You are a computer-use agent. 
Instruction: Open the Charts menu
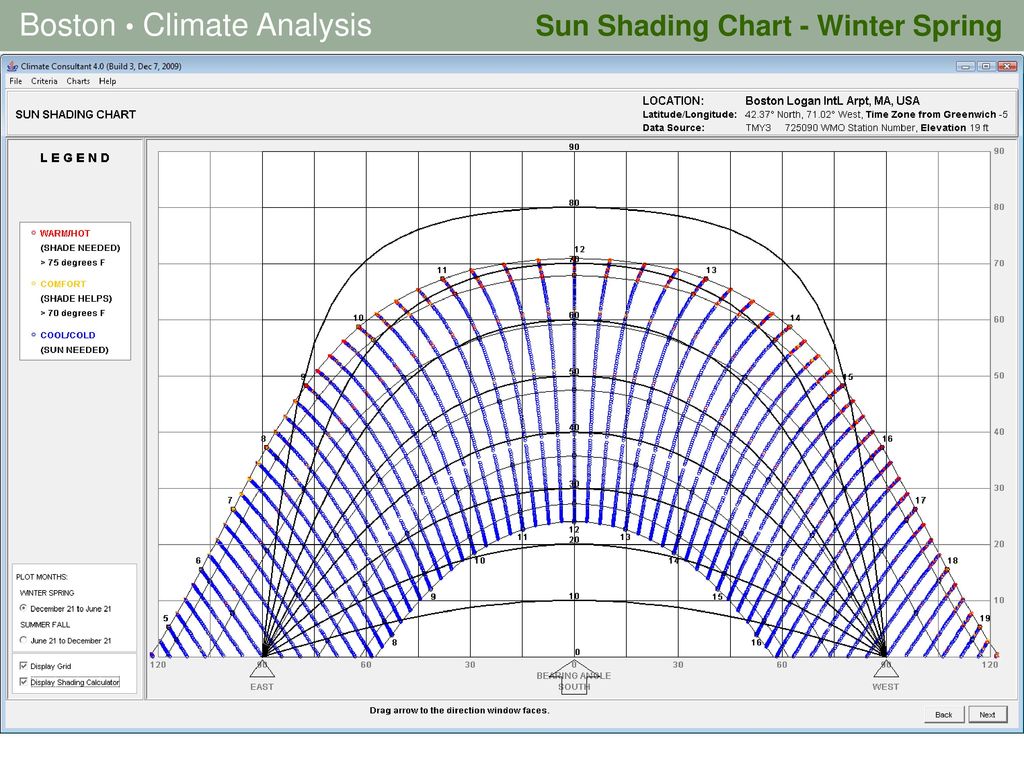tap(78, 81)
